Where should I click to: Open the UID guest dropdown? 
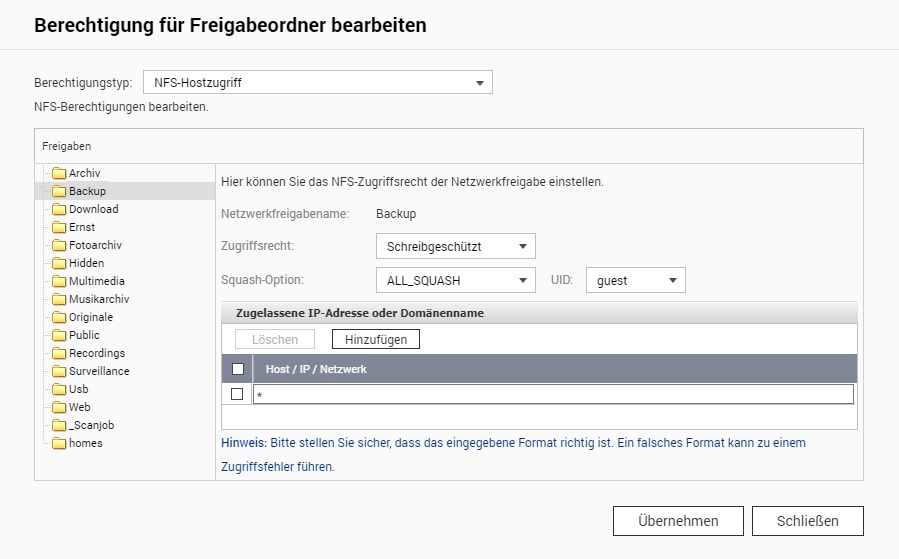(x=636, y=281)
